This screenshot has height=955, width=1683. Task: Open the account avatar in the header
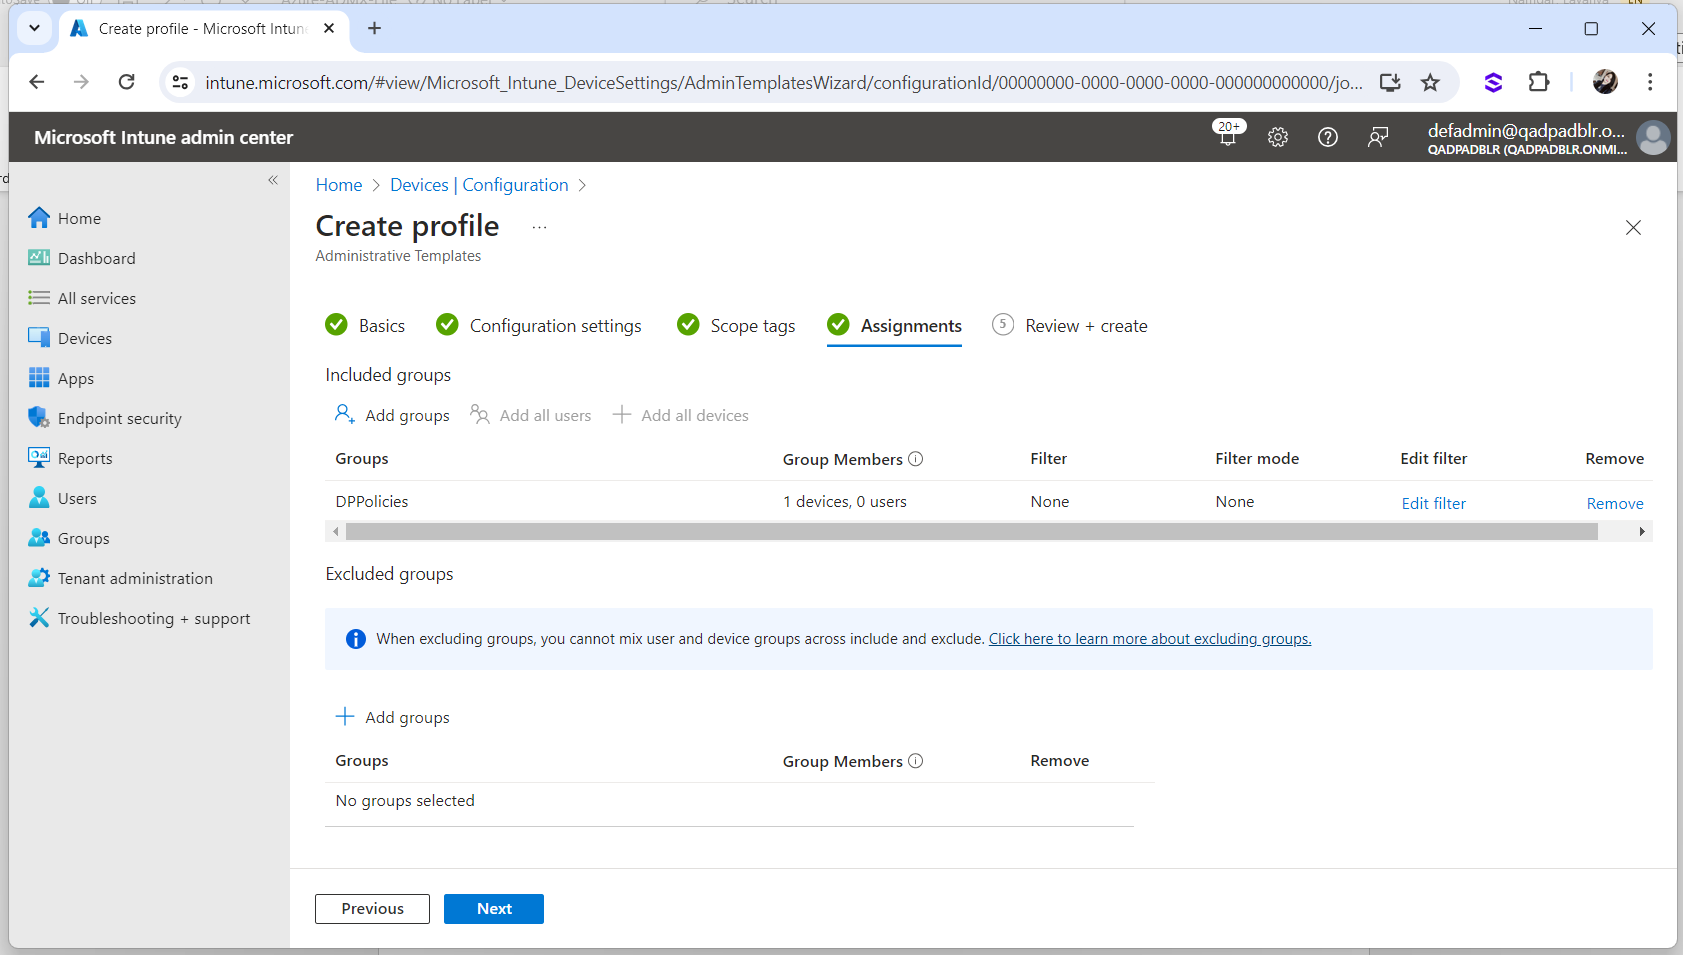pyautogui.click(x=1653, y=137)
